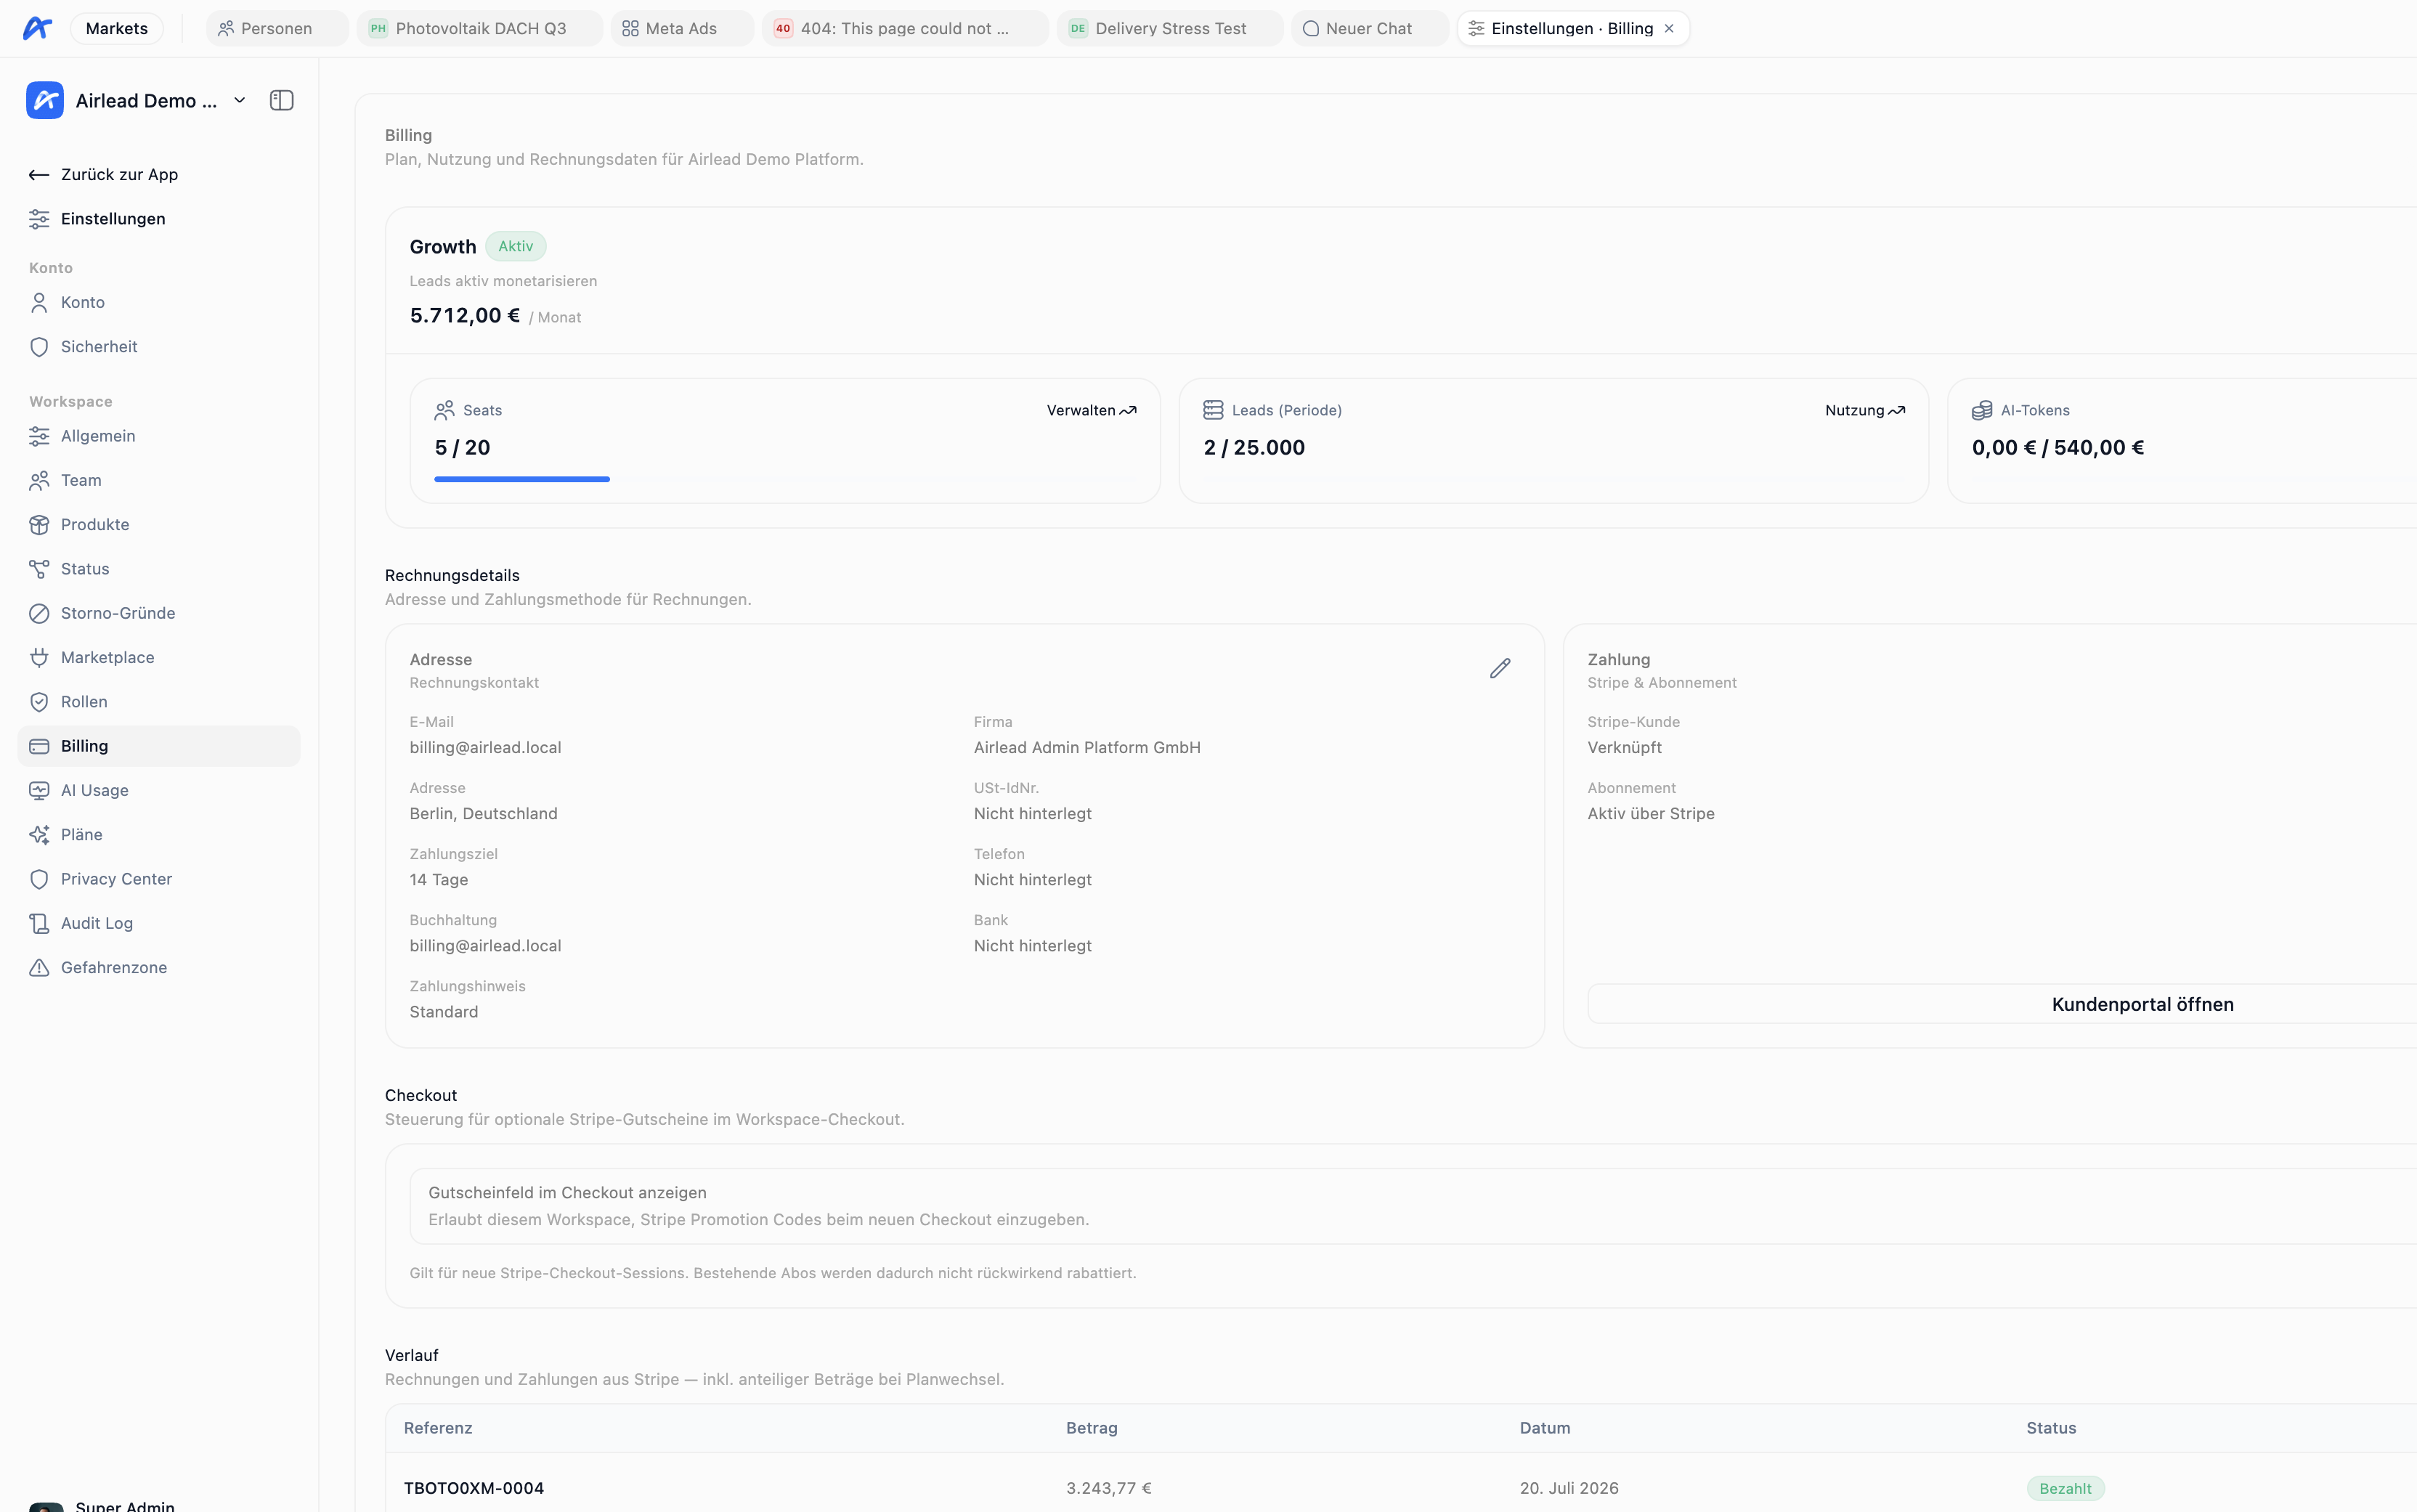Image resolution: width=2417 pixels, height=1512 pixels.
Task: Open the 404 page tab
Action: tap(905, 28)
